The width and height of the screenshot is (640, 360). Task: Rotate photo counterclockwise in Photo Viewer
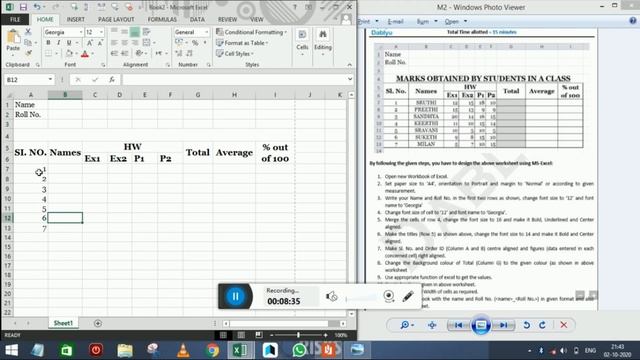[527, 325]
